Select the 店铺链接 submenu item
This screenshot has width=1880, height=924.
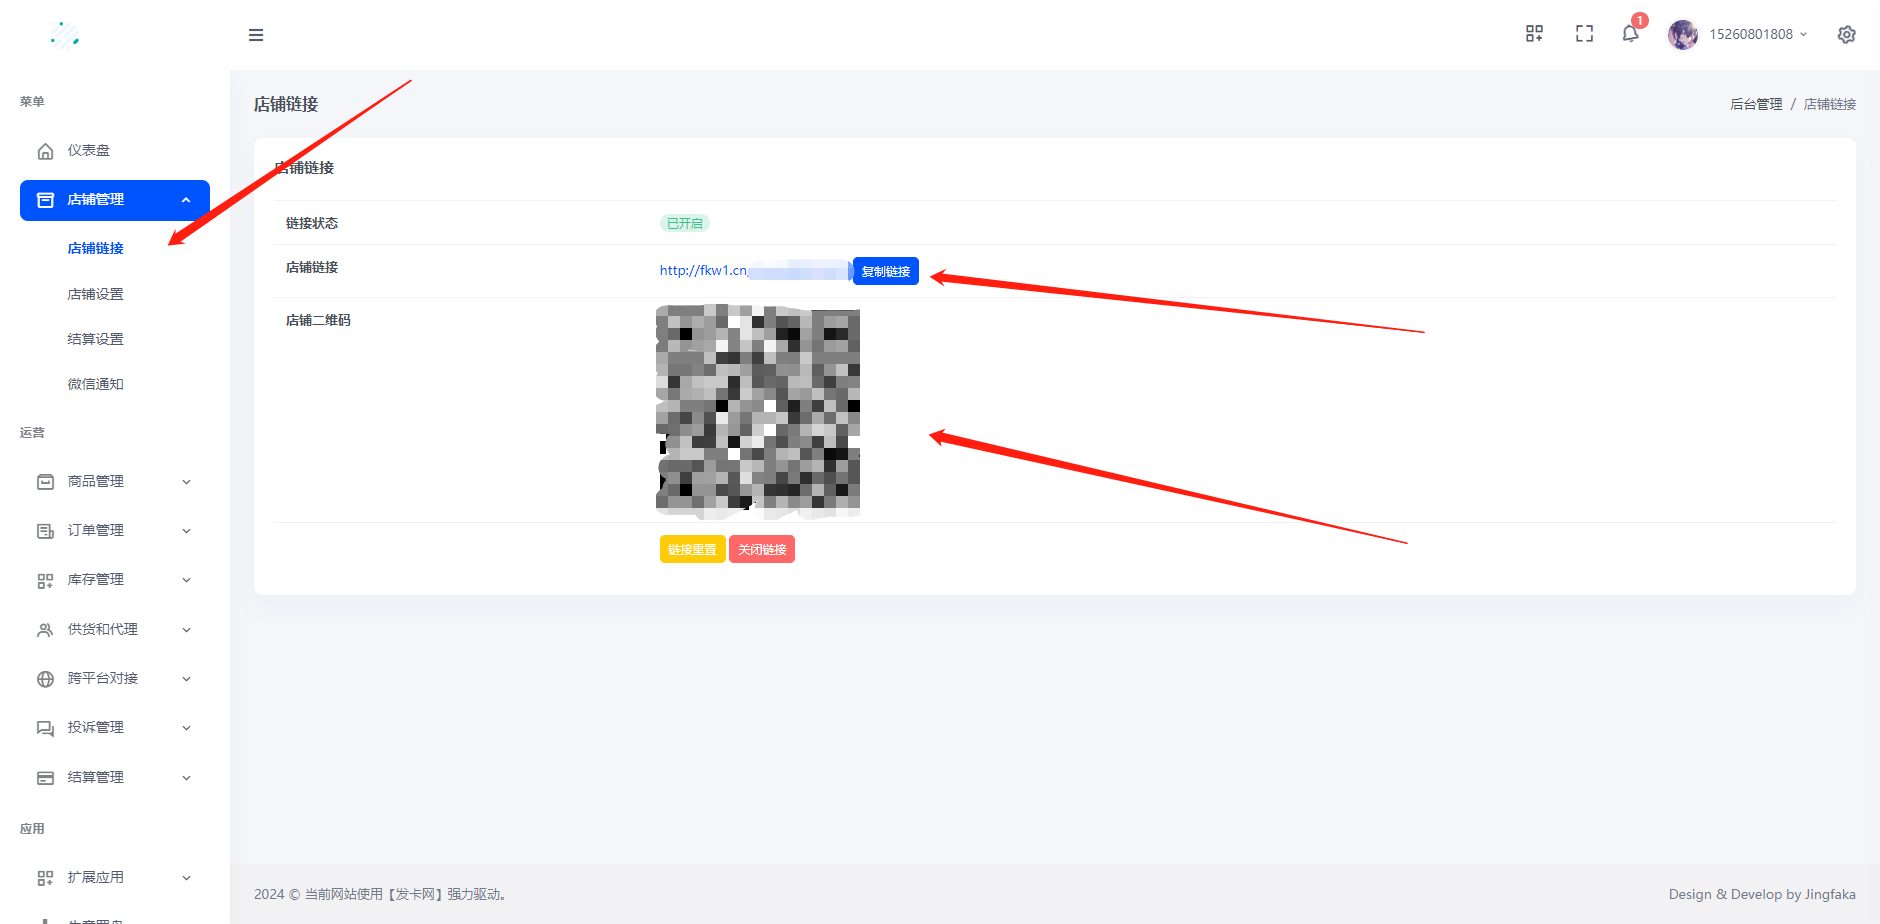[x=96, y=248]
